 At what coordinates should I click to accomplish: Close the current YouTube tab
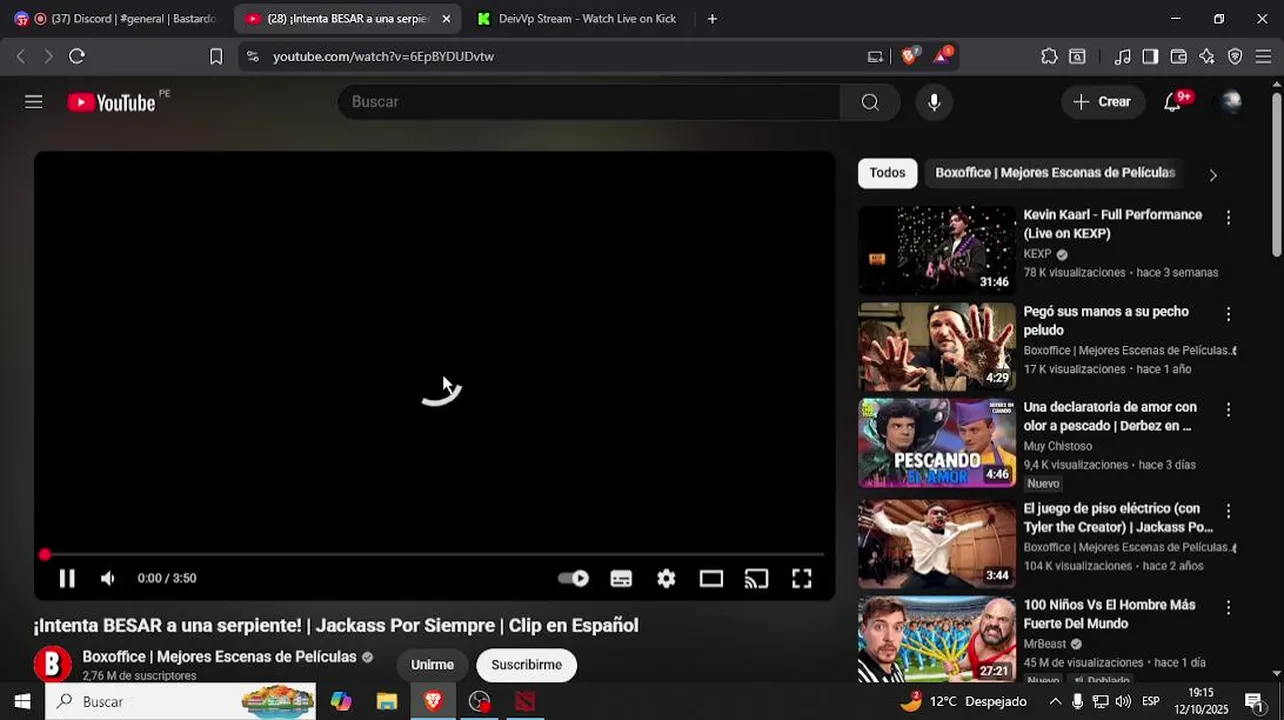[x=446, y=18]
